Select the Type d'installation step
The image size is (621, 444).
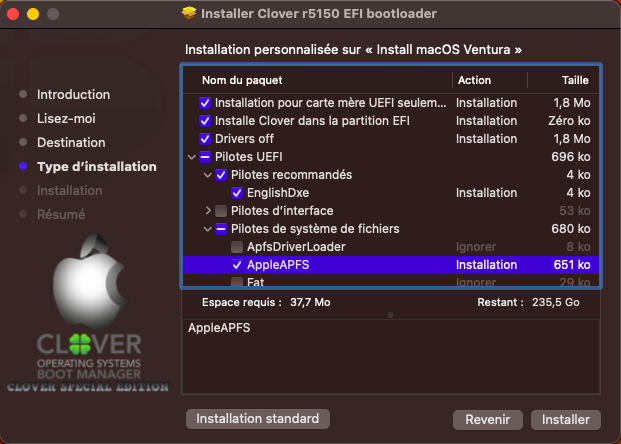[97, 167]
